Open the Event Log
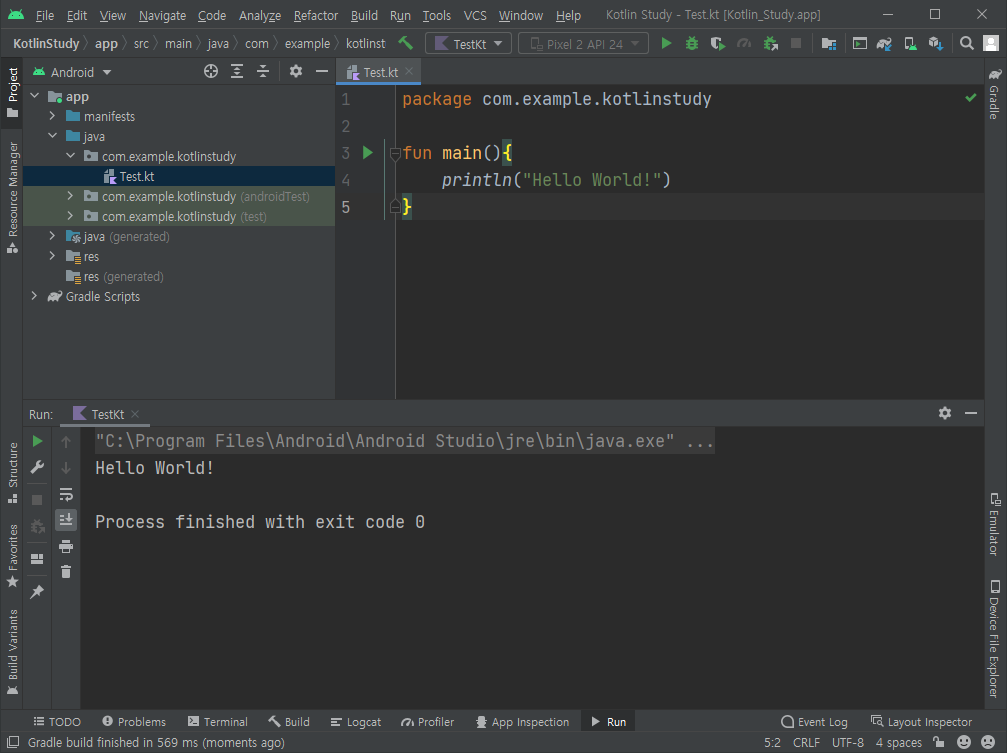 pyautogui.click(x=814, y=722)
